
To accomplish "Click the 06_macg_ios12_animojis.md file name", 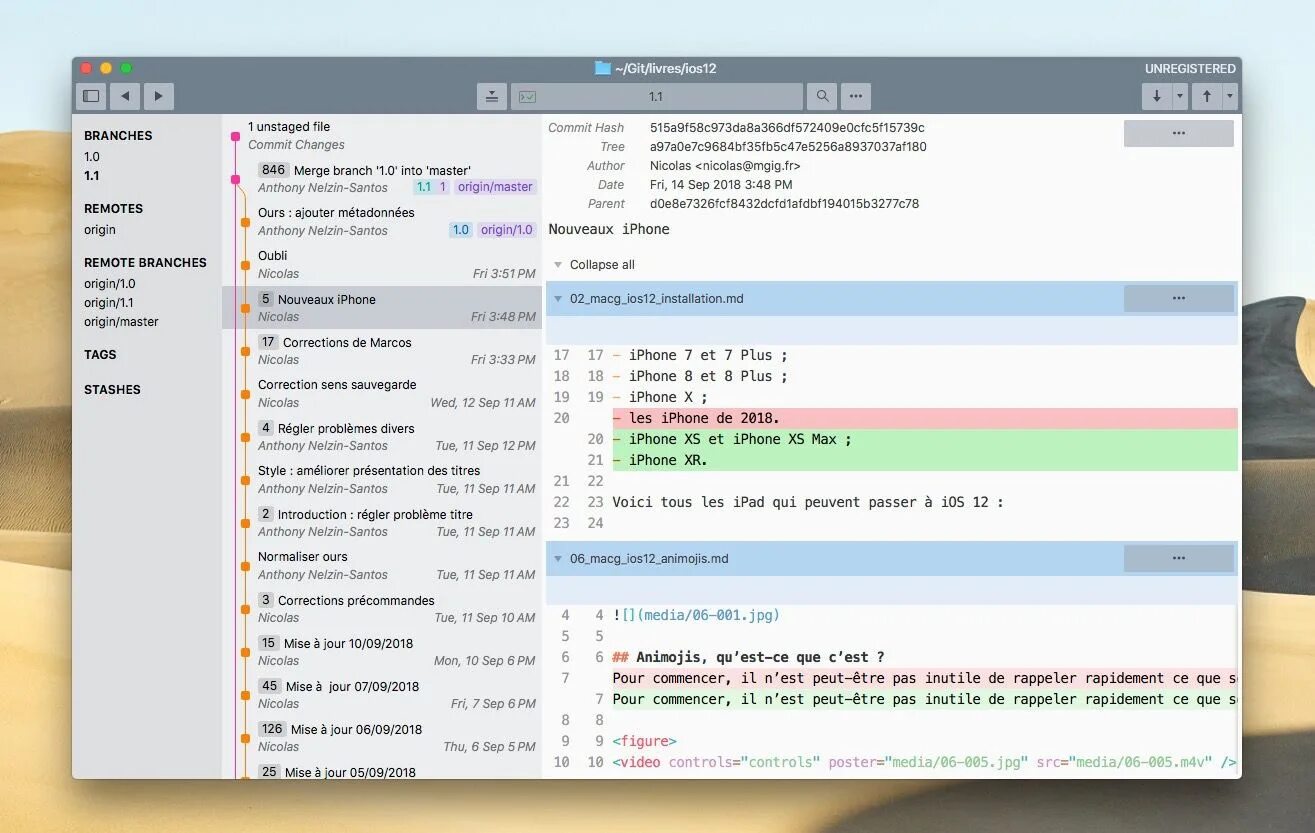I will [x=649, y=558].
